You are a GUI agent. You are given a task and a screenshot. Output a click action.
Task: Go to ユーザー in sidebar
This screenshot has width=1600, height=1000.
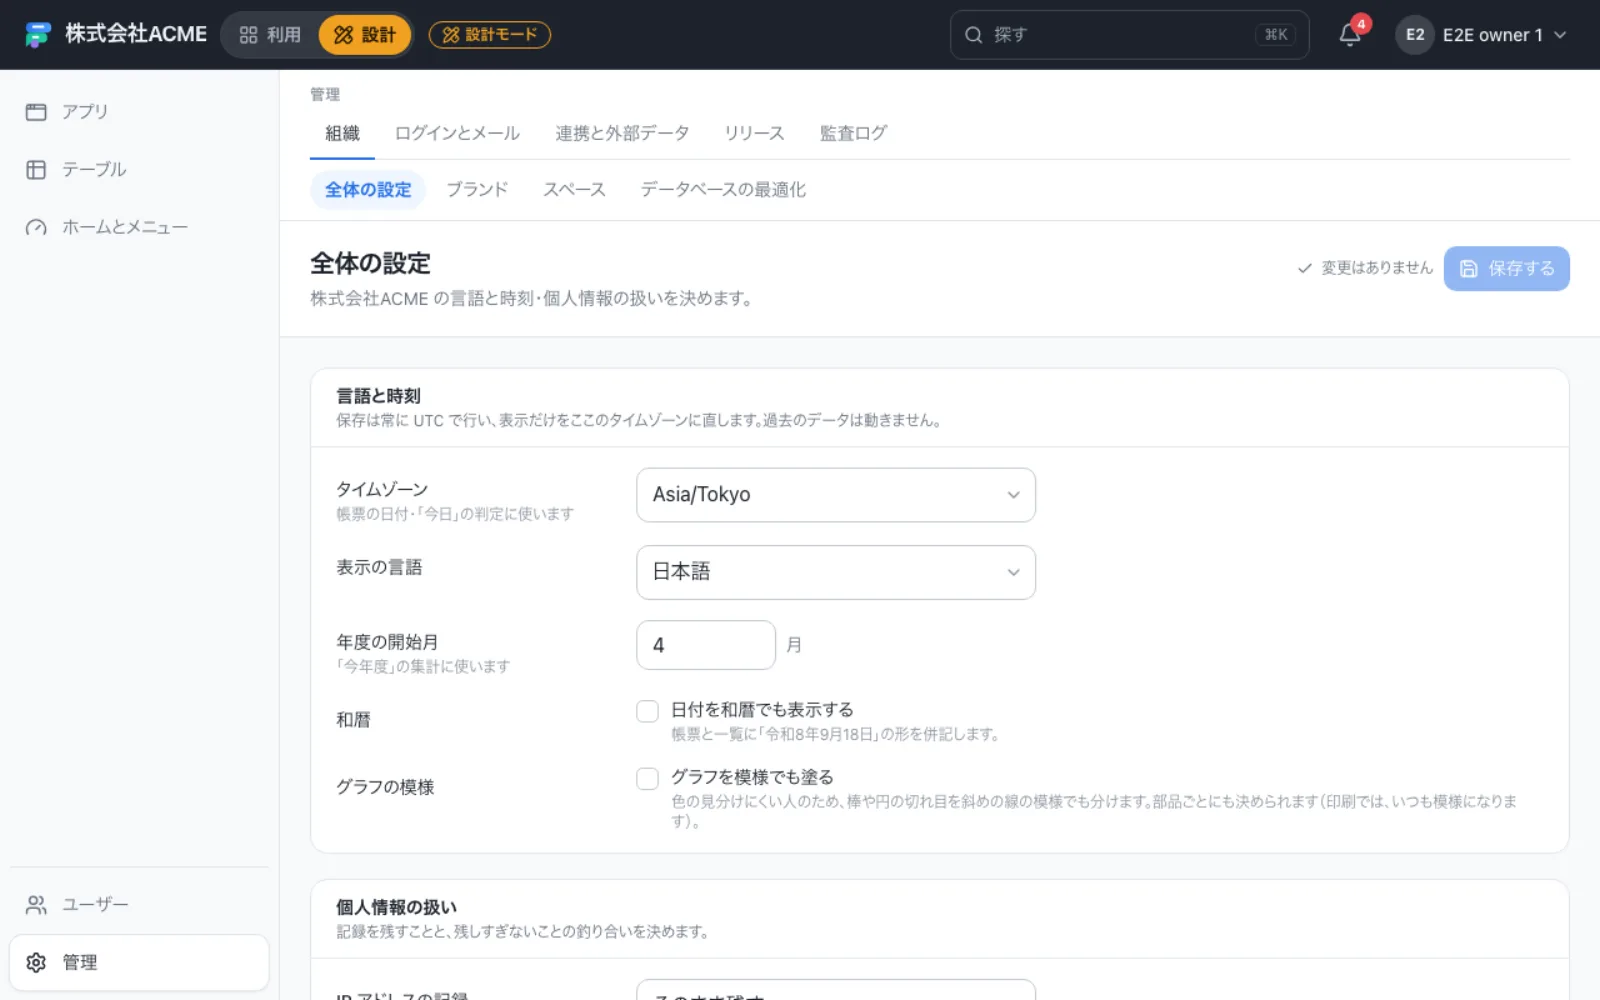coord(139,905)
